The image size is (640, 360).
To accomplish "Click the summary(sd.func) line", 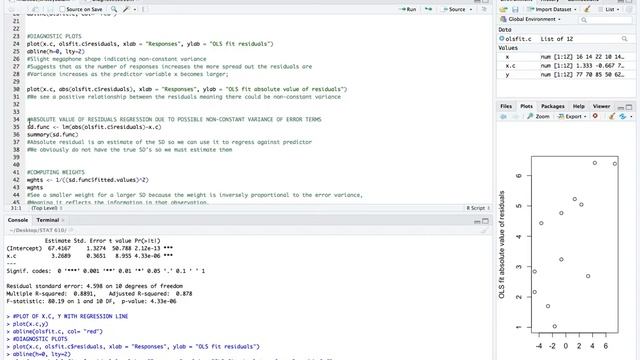I will 53,135.
